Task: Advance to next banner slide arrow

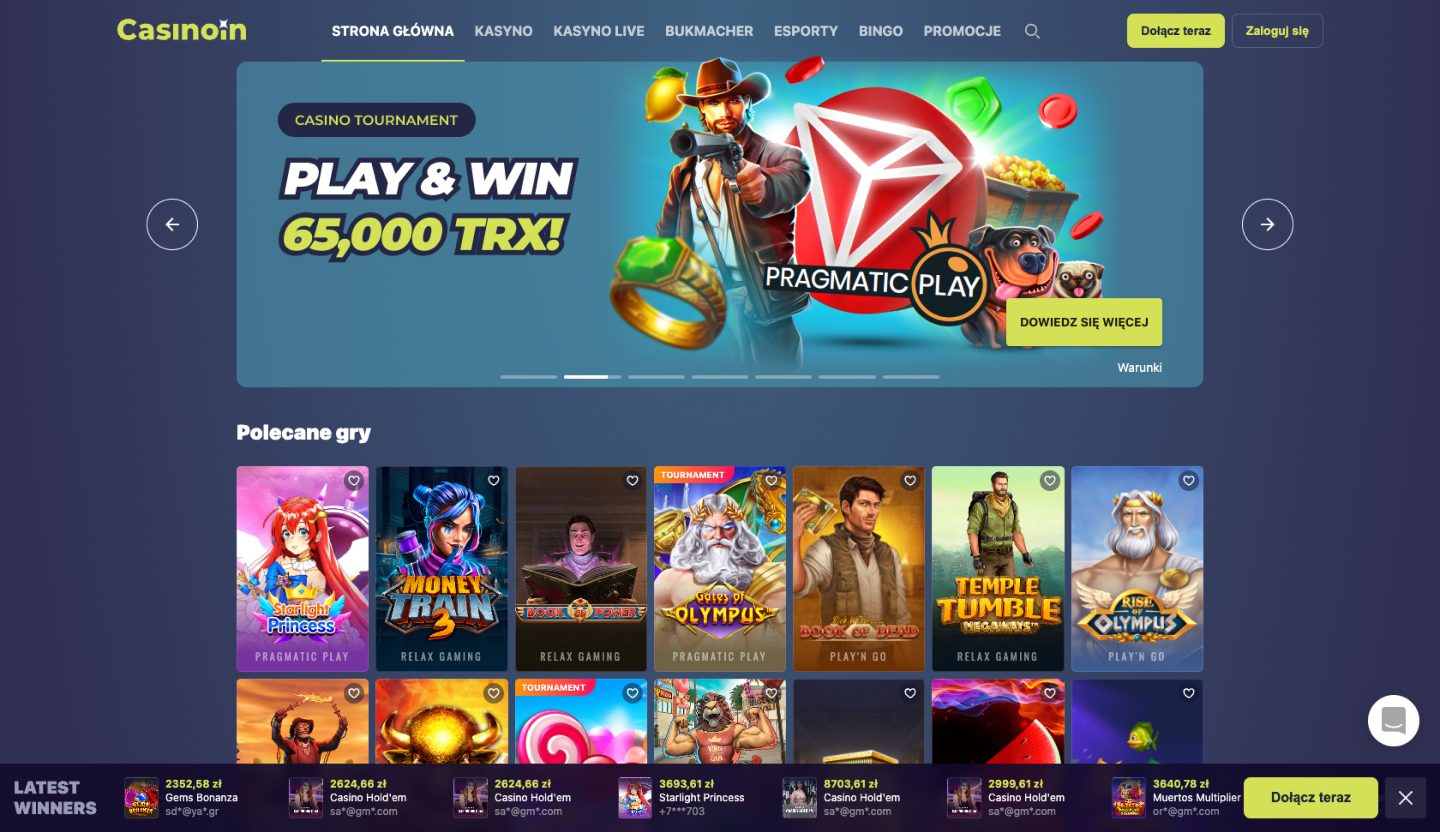Action: click(x=1267, y=225)
